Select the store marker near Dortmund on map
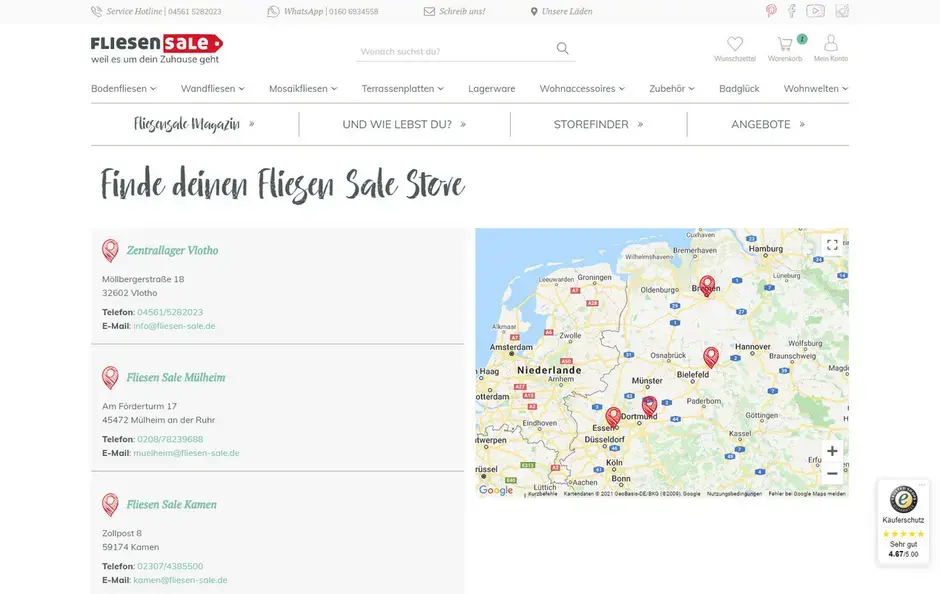 click(x=649, y=404)
